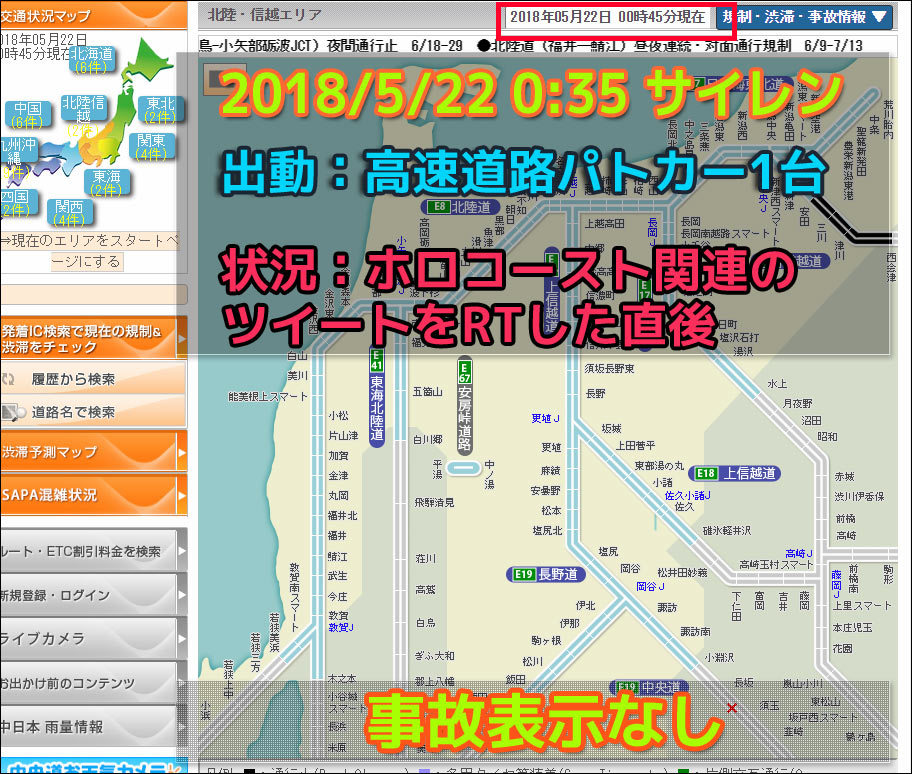Click 飛騨清見 interchange label
Viewport: 912px width, 774px height.
click(434, 502)
